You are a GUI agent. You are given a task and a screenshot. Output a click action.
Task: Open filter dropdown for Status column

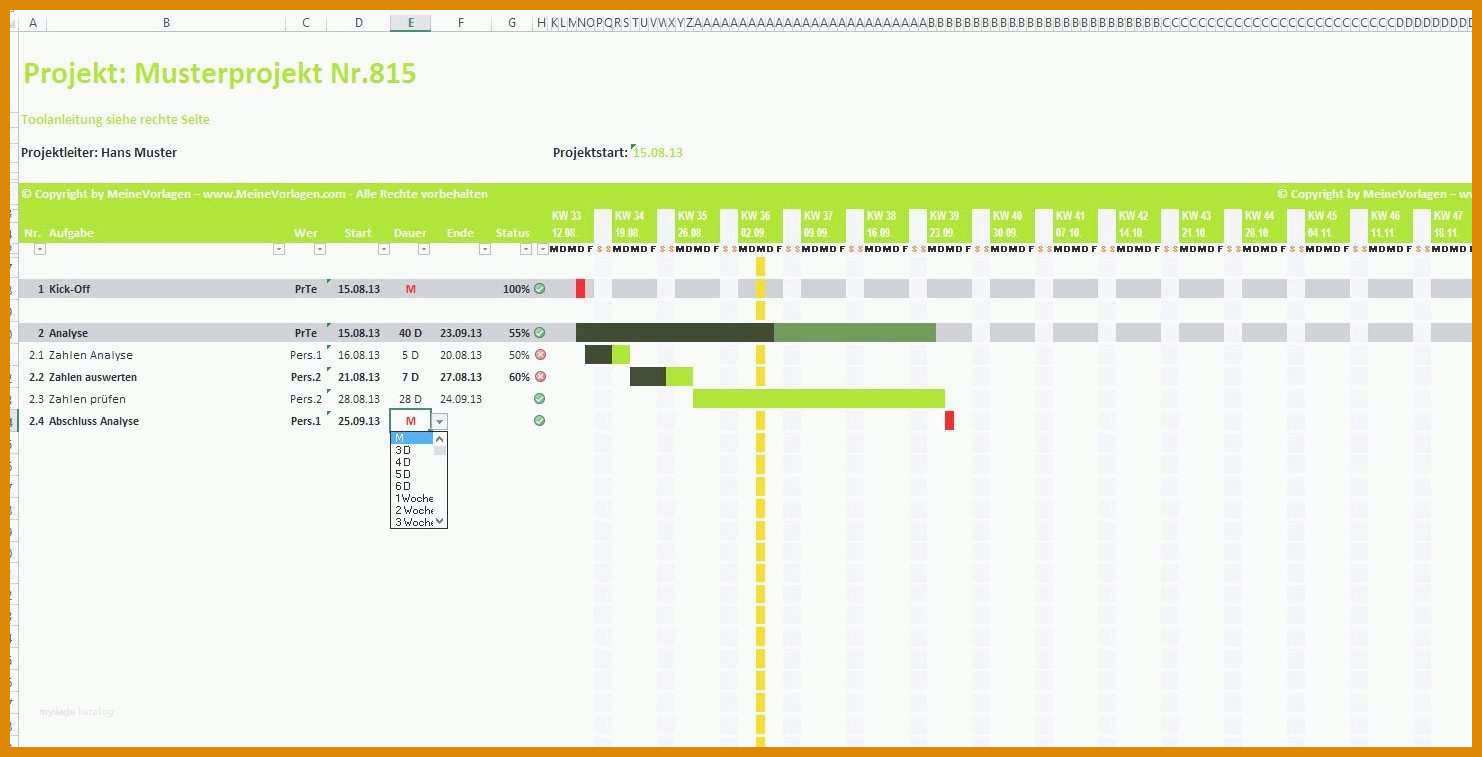(528, 249)
